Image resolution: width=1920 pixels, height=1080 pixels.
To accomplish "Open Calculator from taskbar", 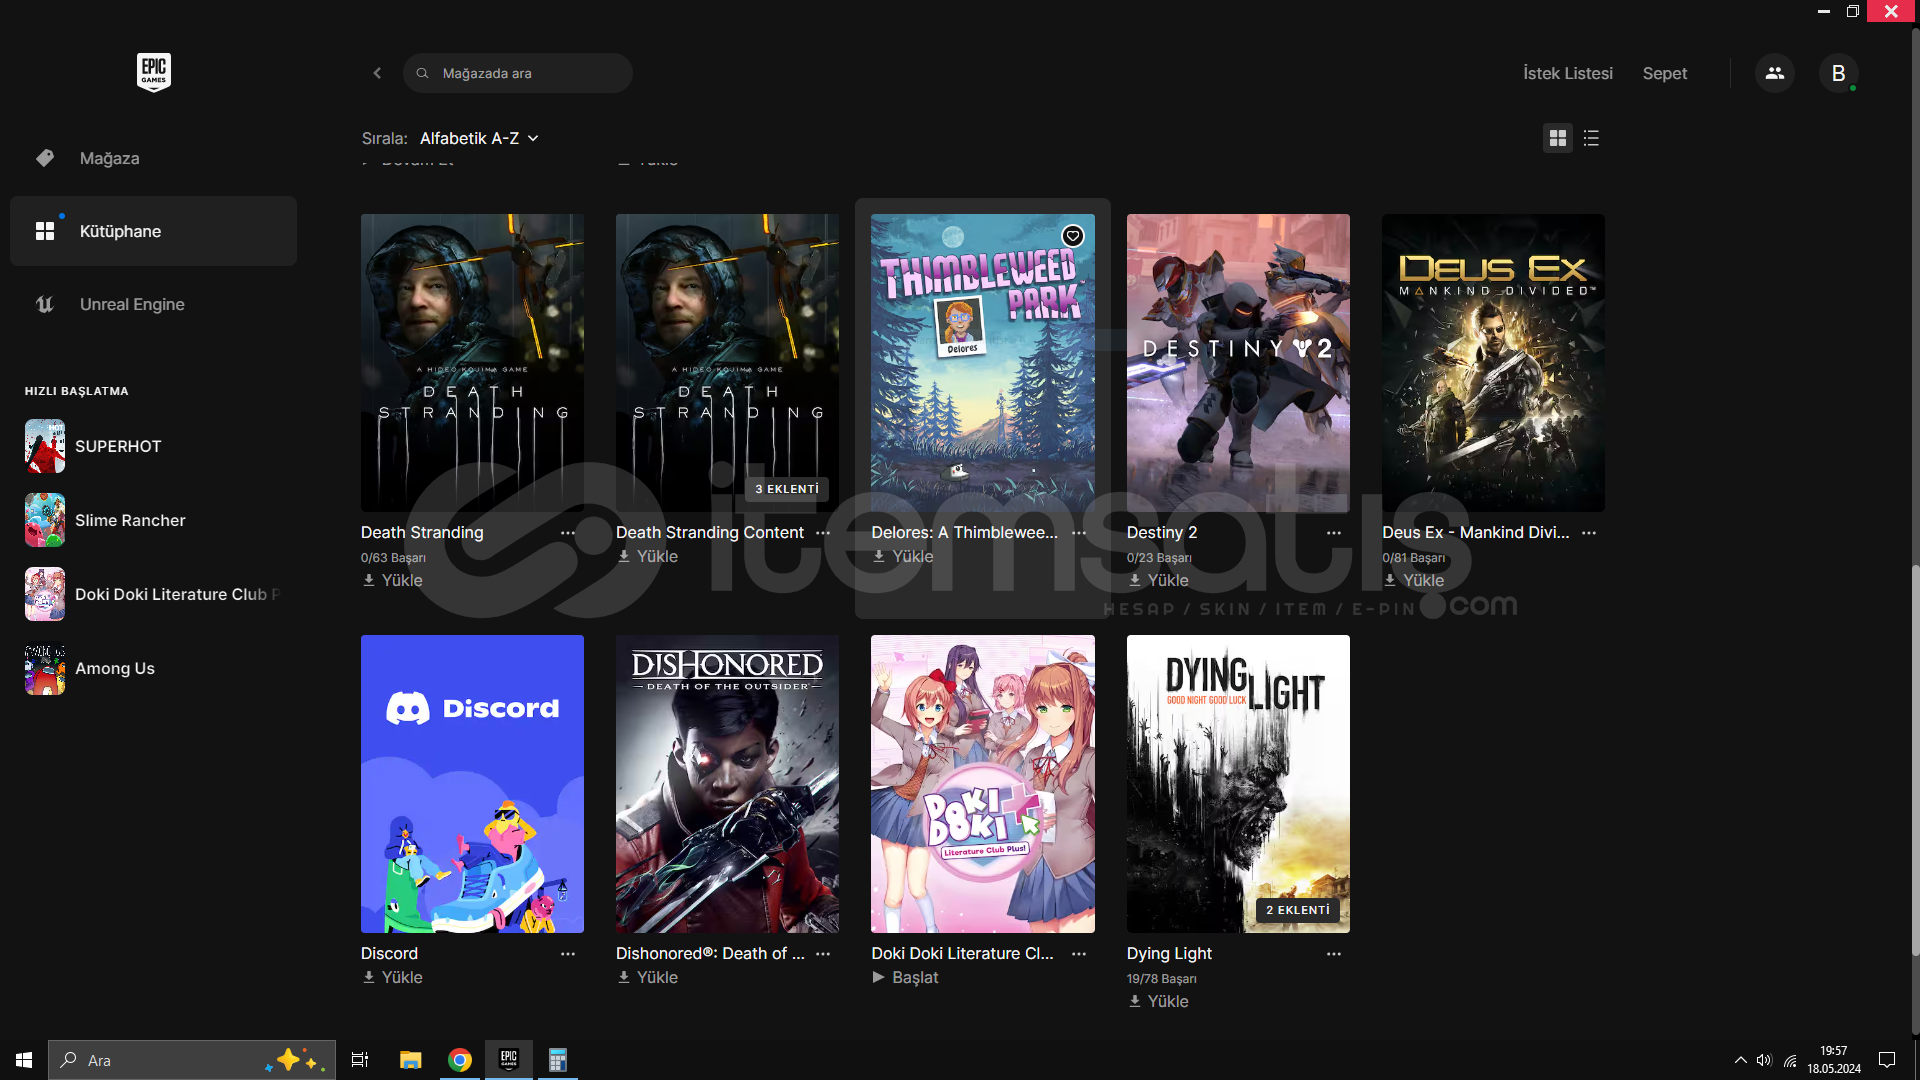I will click(558, 1060).
